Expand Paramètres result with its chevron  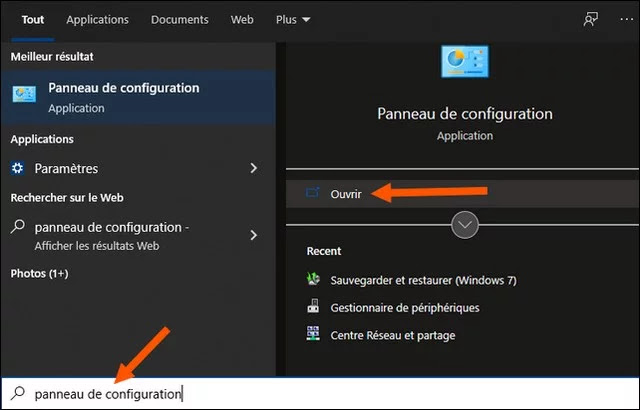[254, 168]
